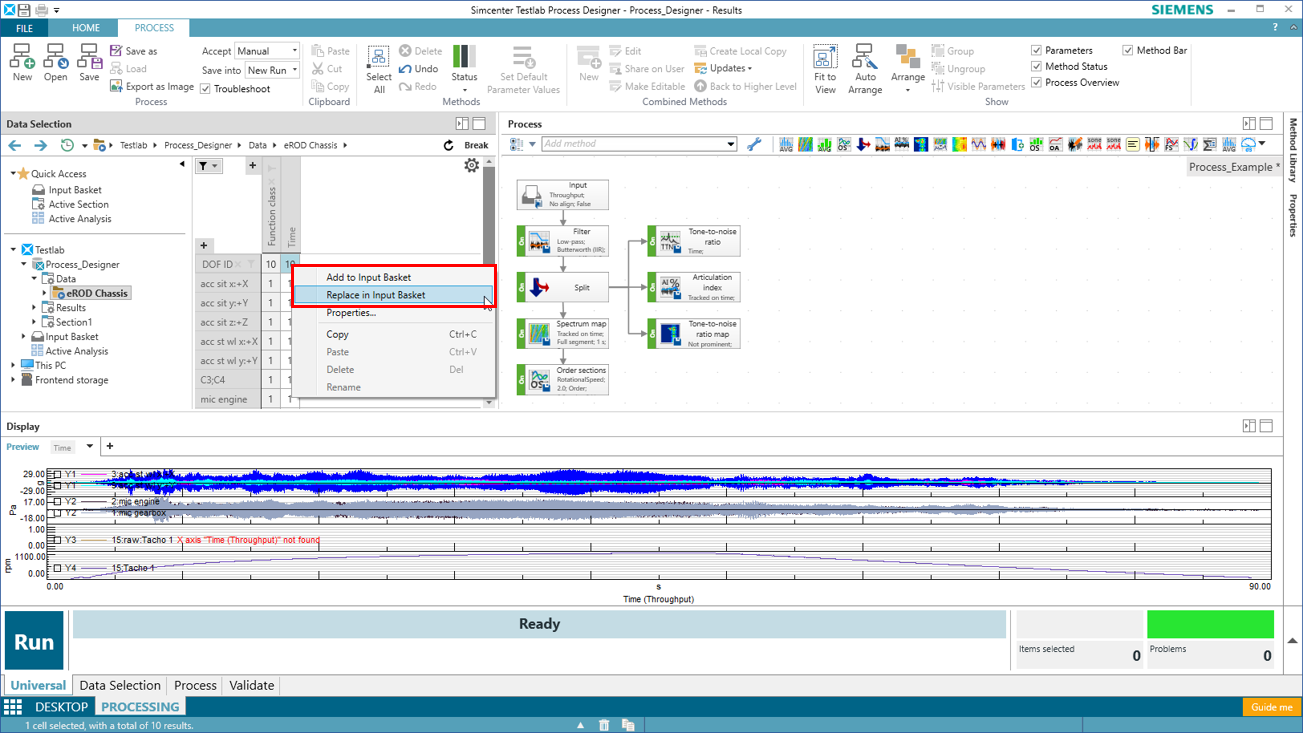The image size is (1303, 733).
Task: Click the settings gear in Data Selection
Action: pyautogui.click(x=471, y=166)
